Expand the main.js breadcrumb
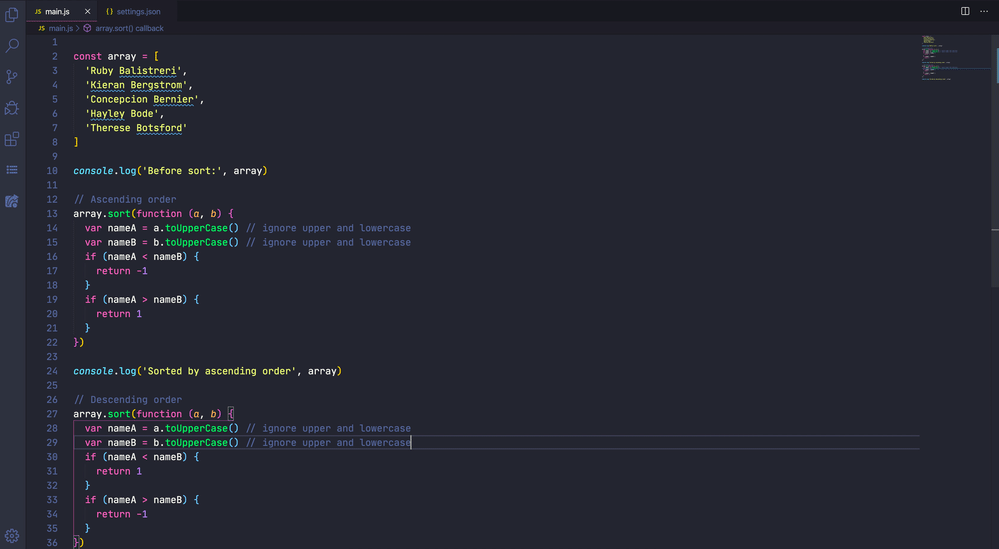This screenshot has height=549, width=999. [x=59, y=28]
